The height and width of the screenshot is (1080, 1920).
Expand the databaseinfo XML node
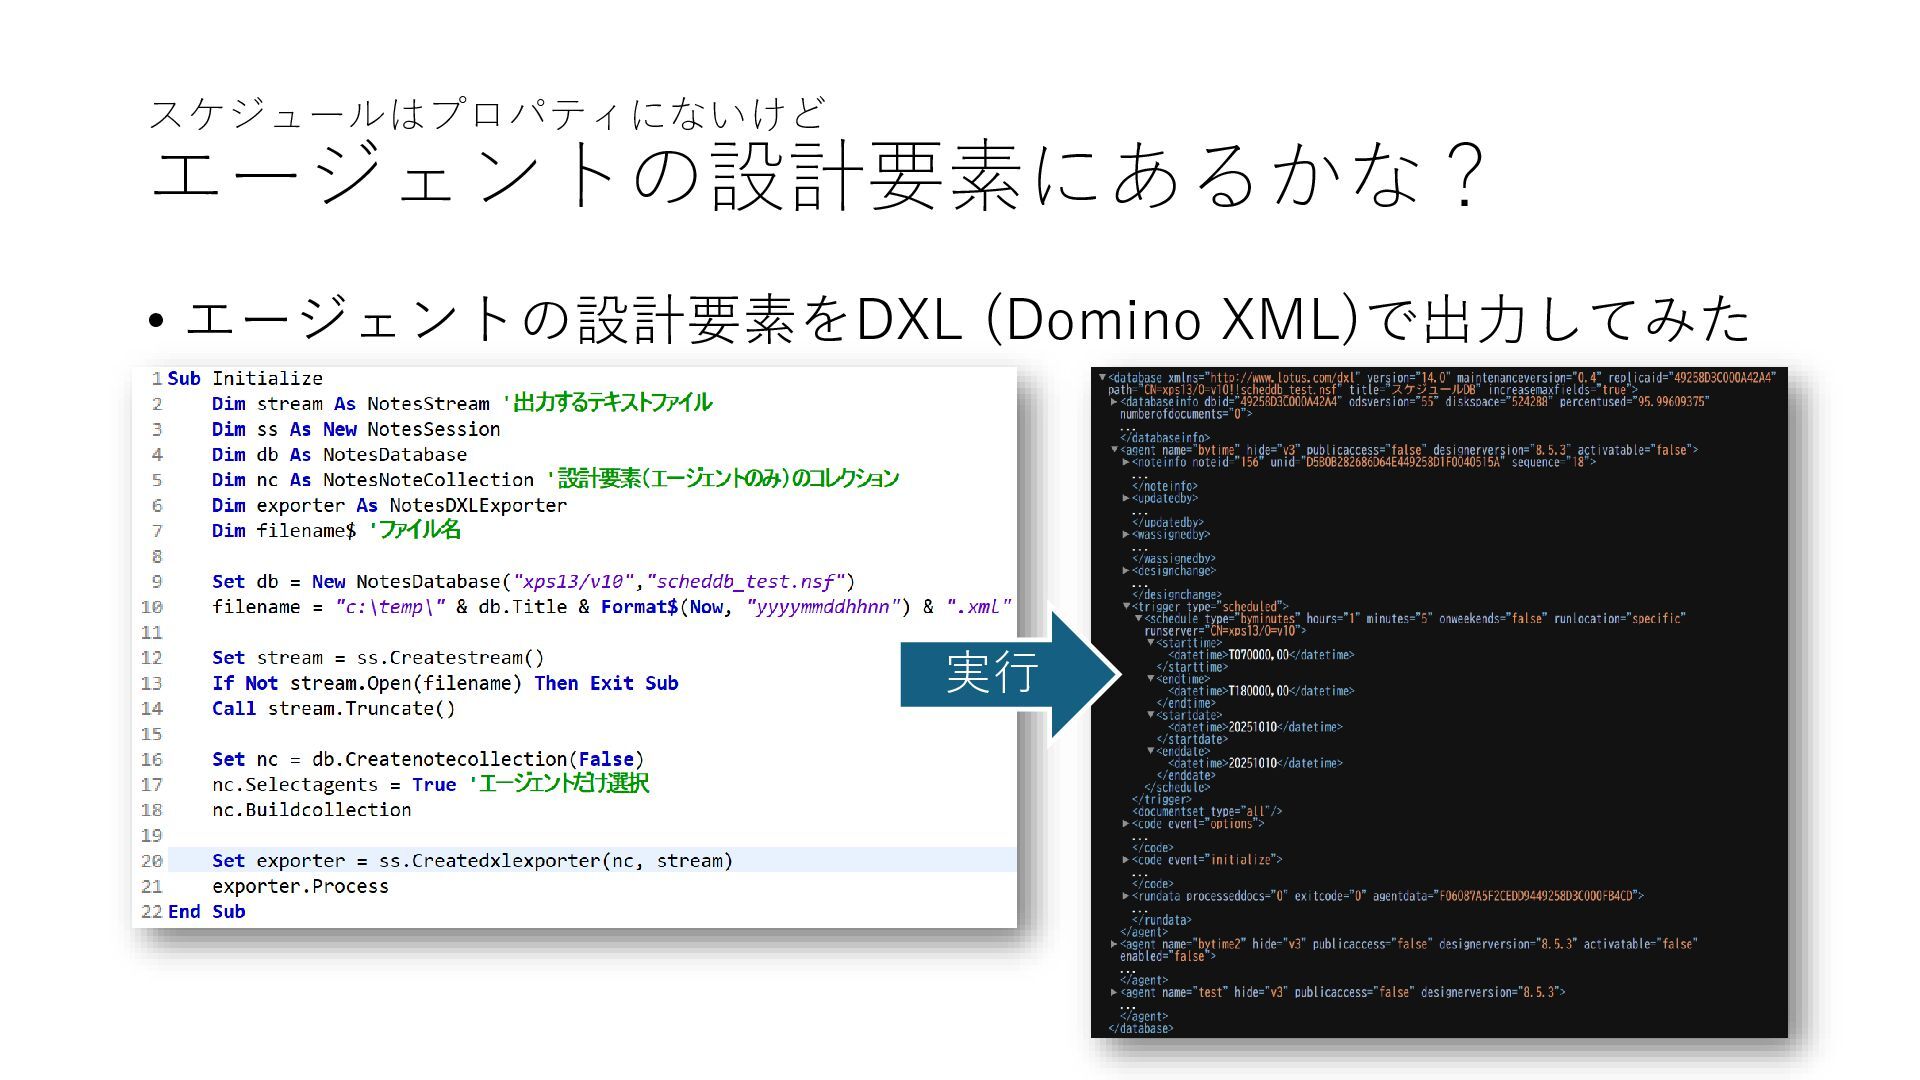pos(1115,402)
